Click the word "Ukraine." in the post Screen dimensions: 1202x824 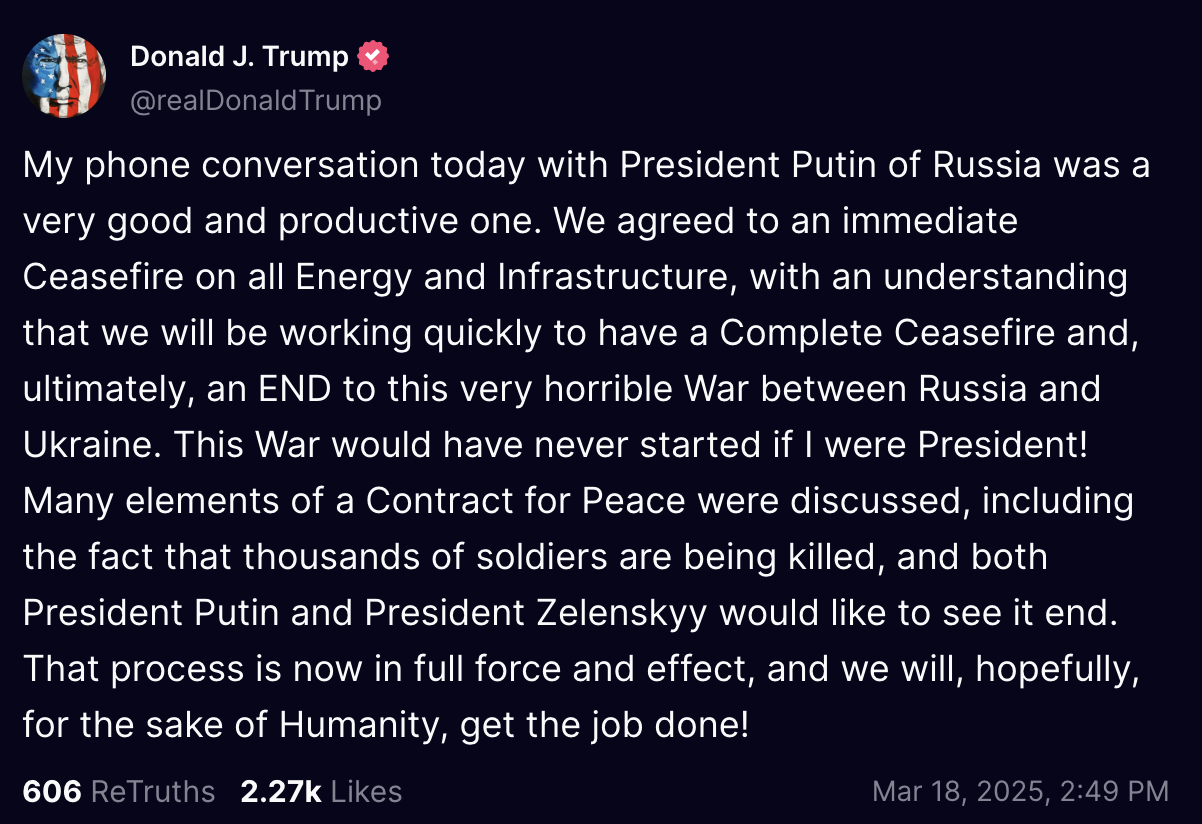[93, 444]
